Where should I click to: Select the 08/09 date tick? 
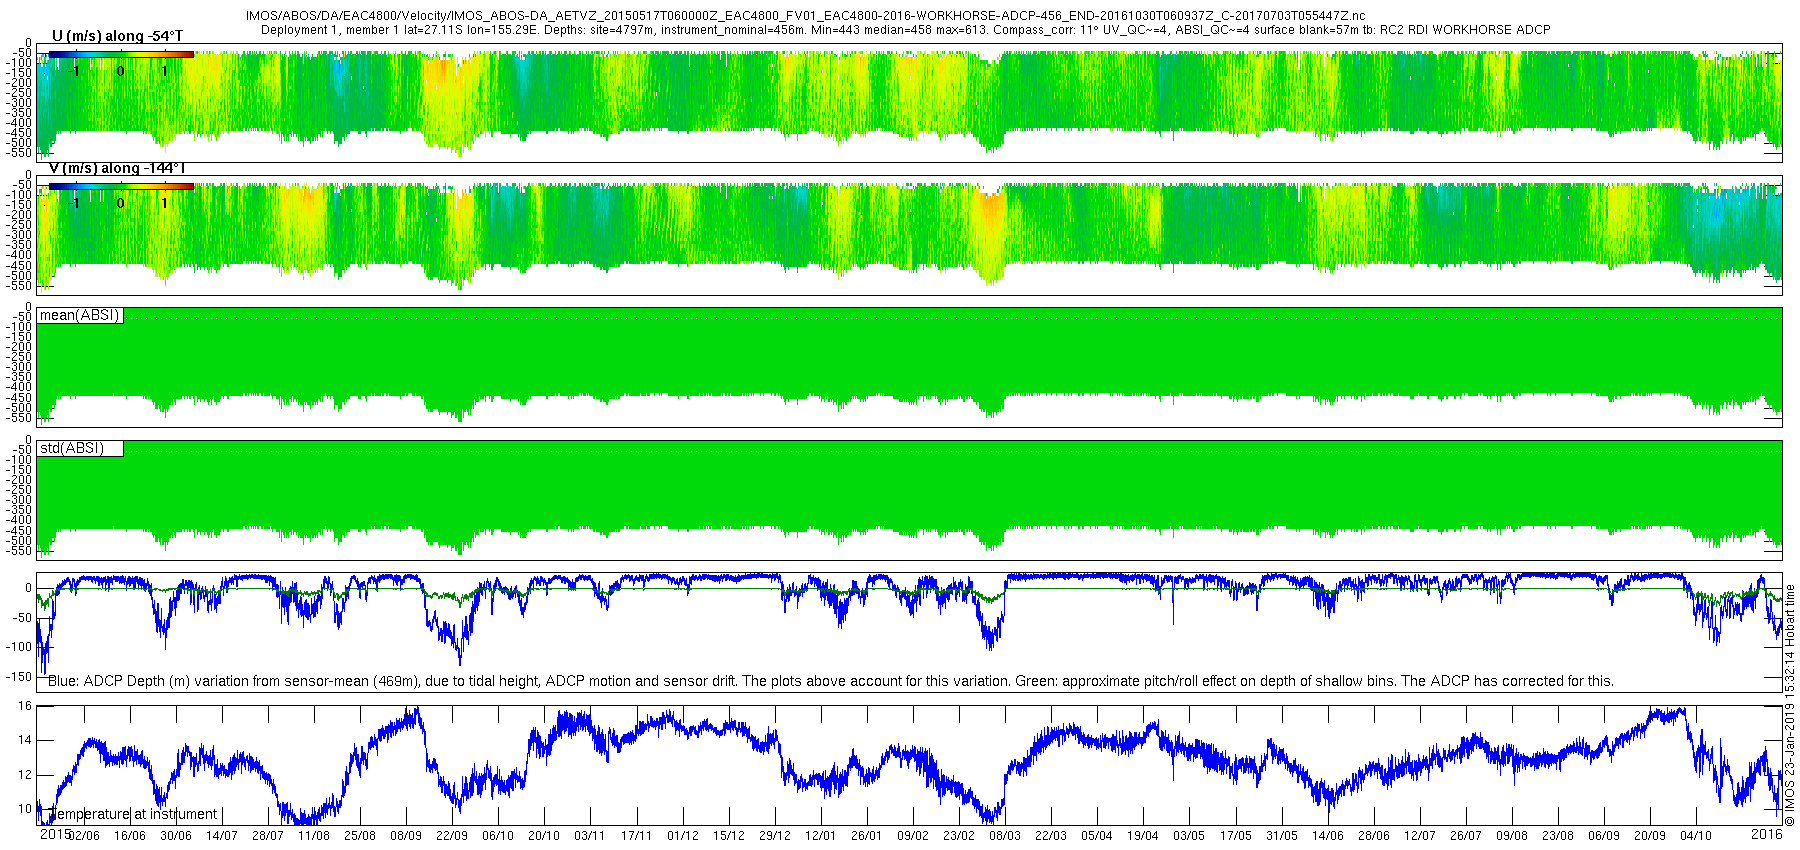coord(406,836)
